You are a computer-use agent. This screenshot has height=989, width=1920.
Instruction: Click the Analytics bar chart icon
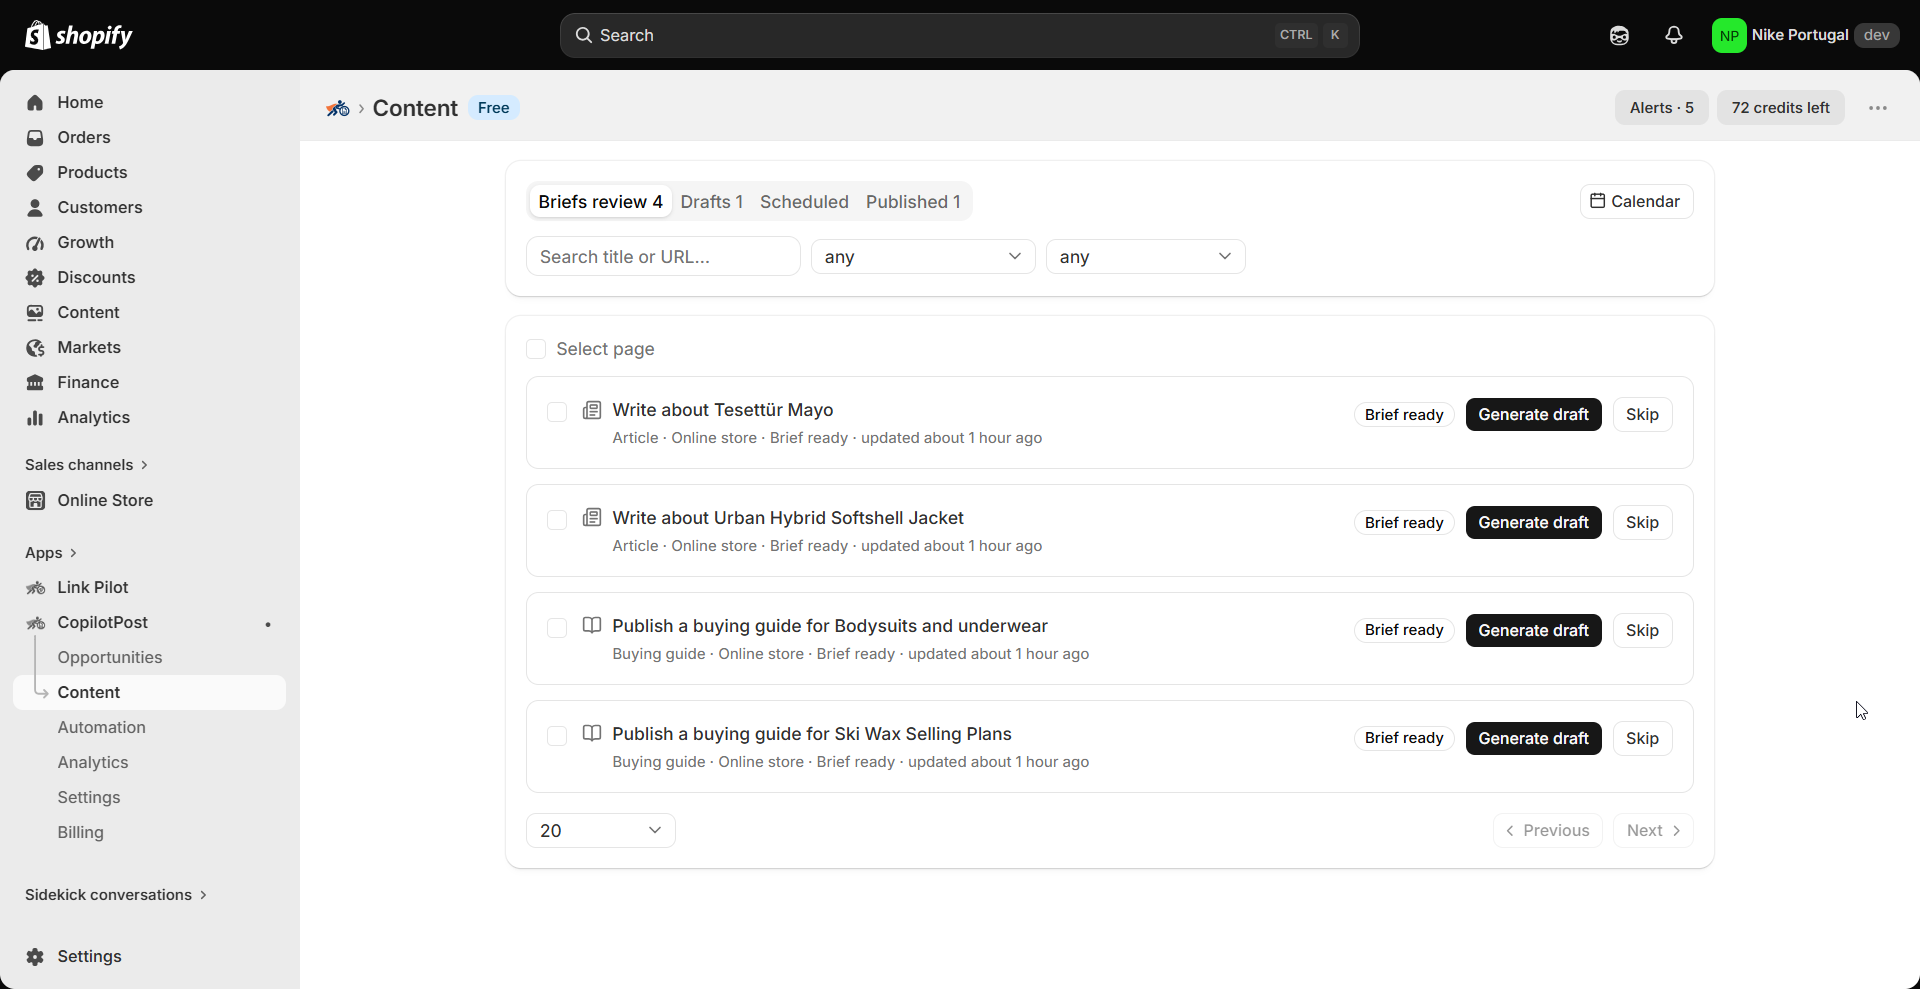(x=35, y=417)
